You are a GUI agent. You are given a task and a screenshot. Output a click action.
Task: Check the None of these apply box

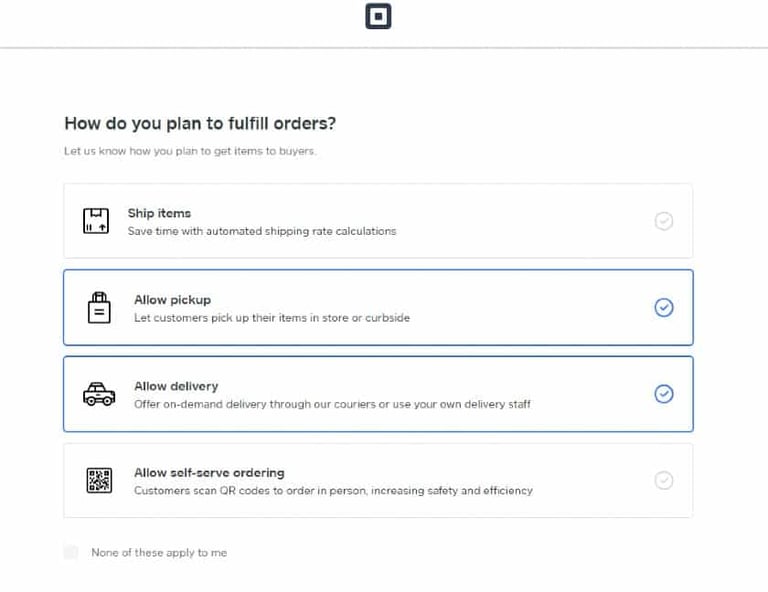(x=71, y=552)
